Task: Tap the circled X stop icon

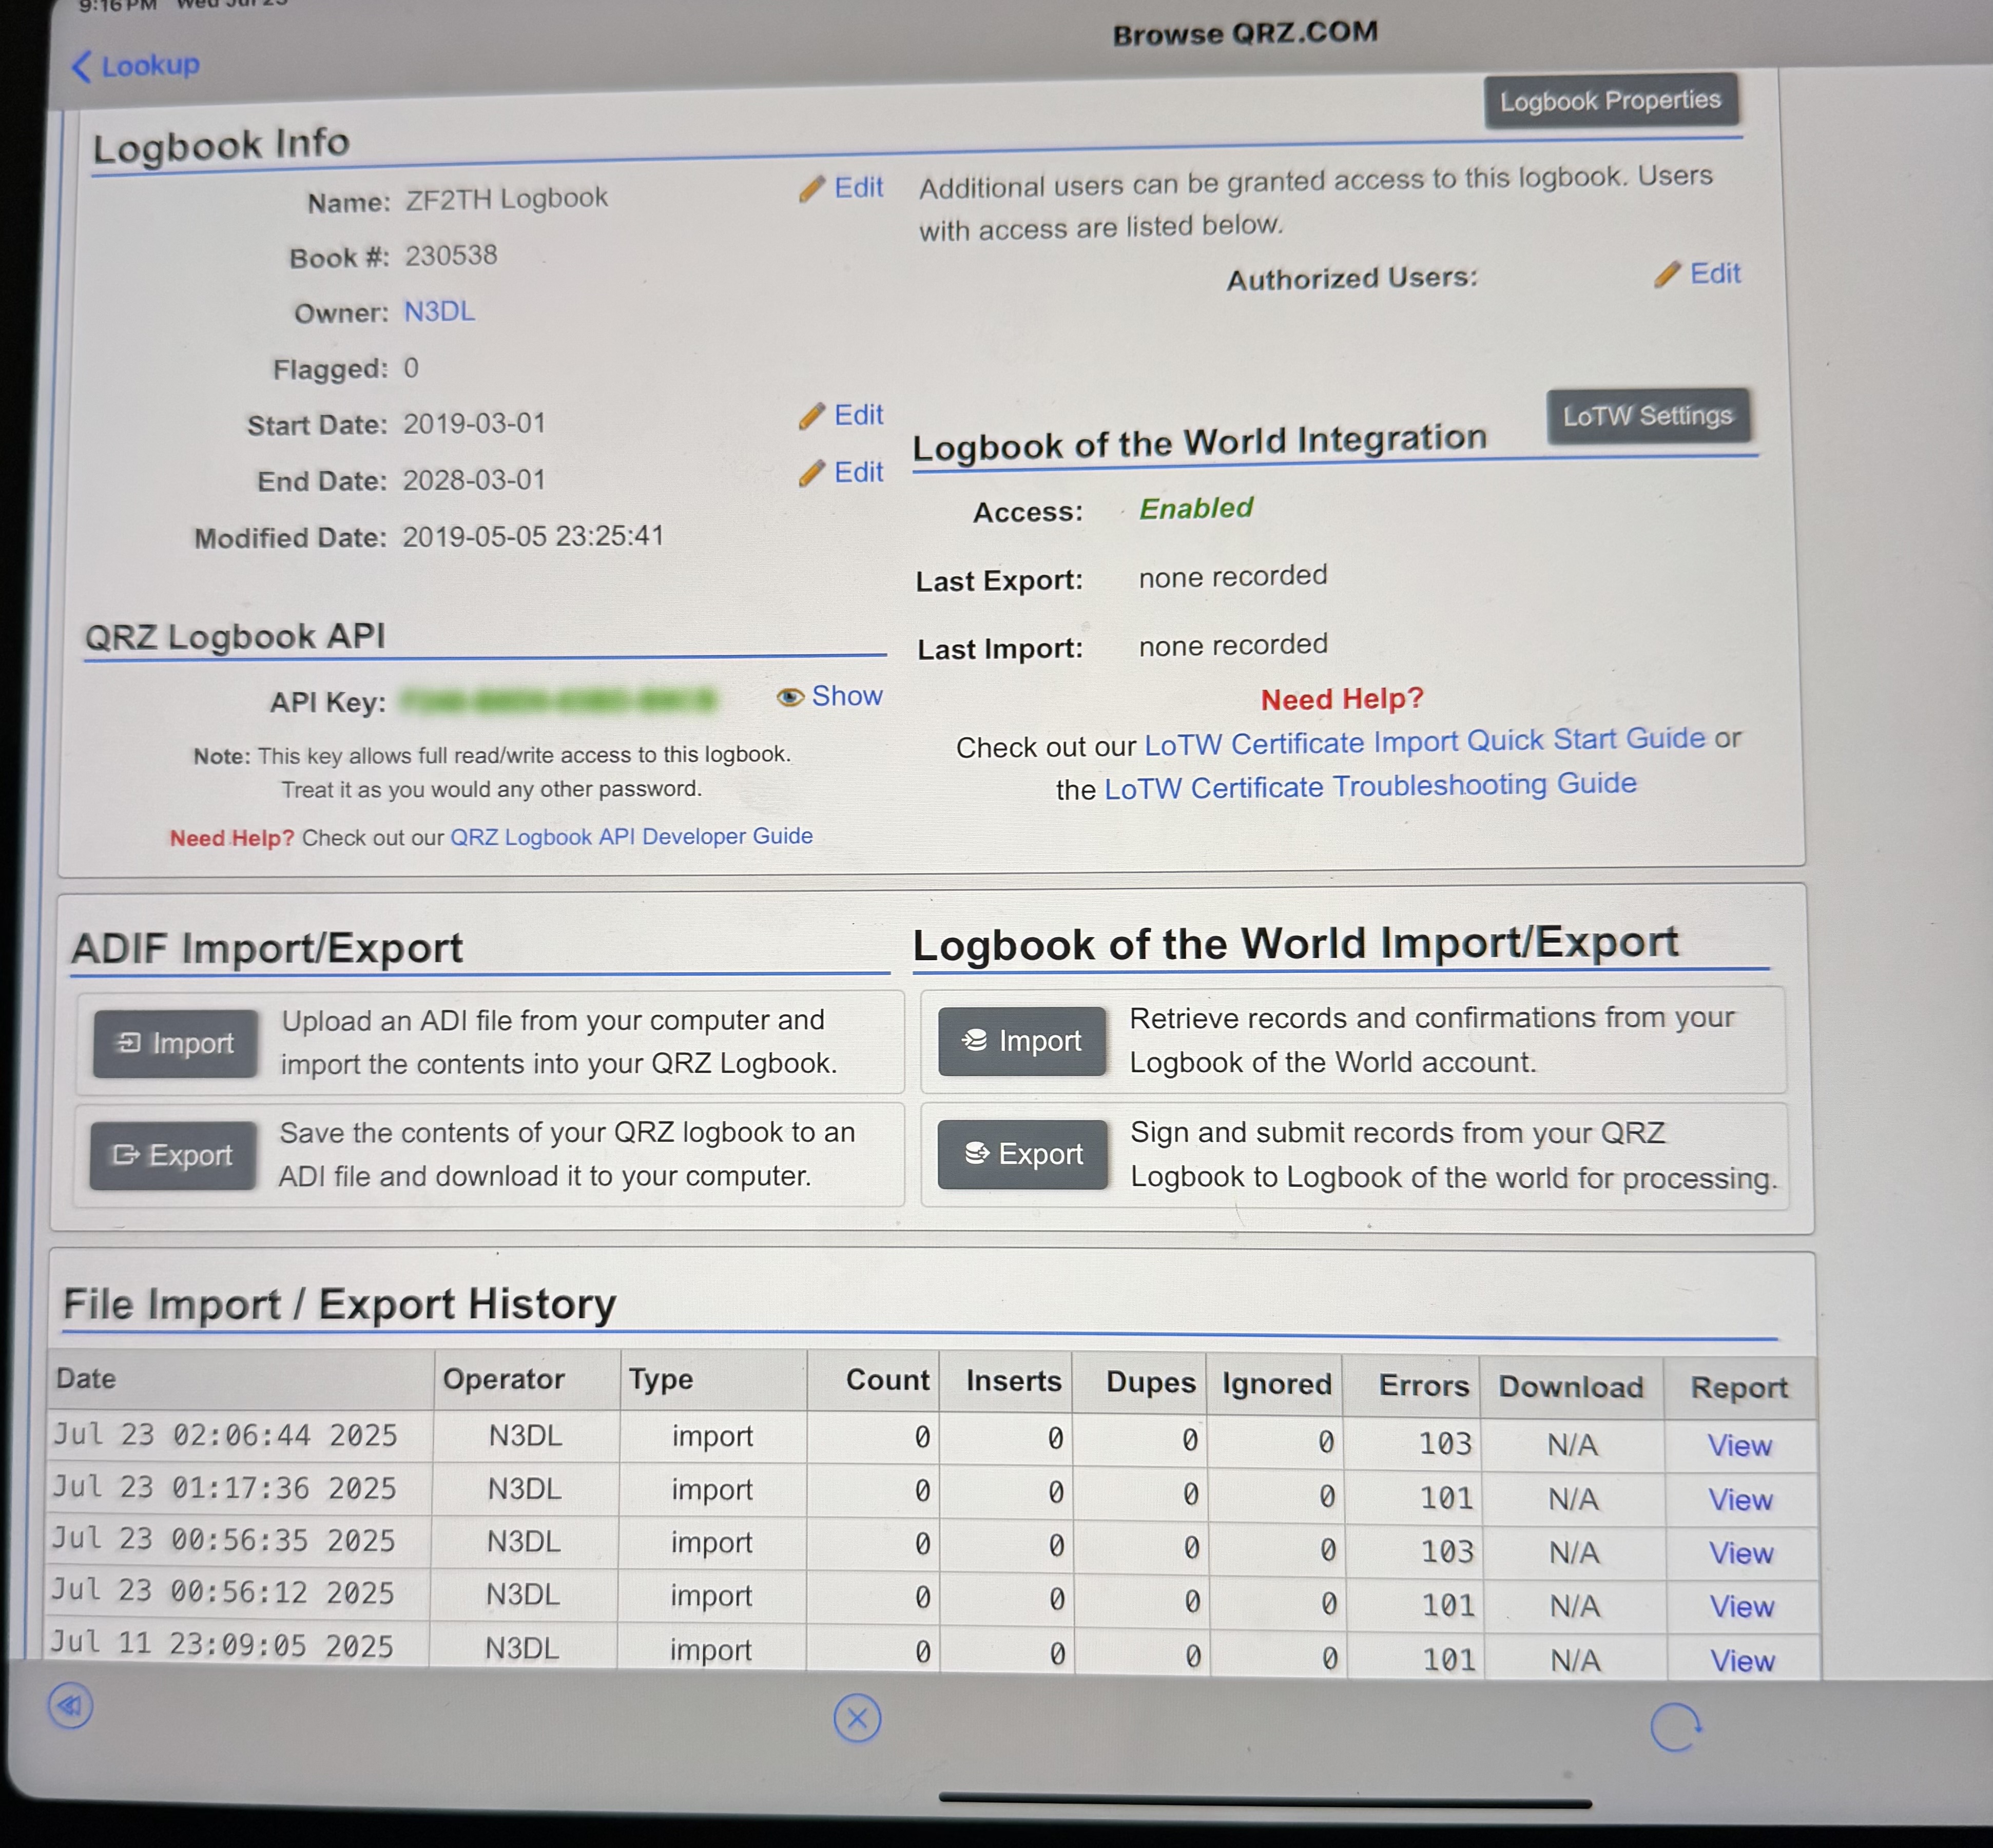Action: 857,1719
